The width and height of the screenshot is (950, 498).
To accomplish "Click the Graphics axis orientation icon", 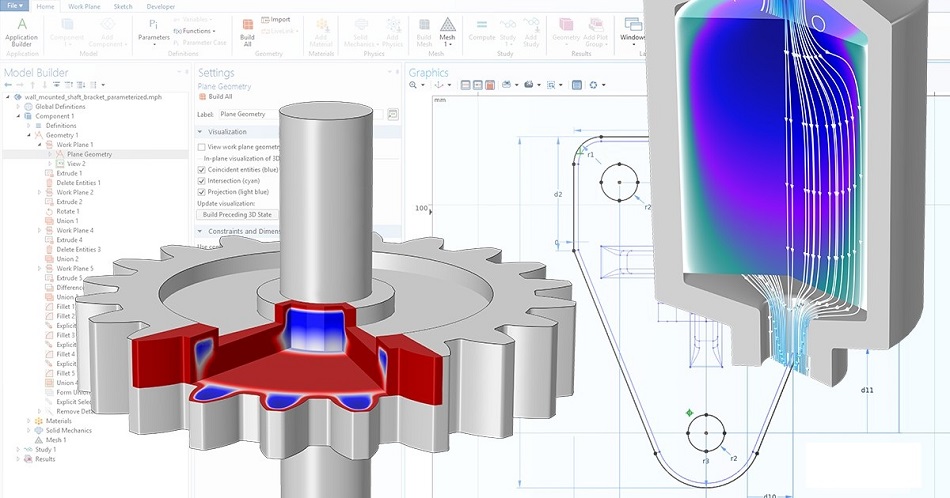I will click(439, 85).
